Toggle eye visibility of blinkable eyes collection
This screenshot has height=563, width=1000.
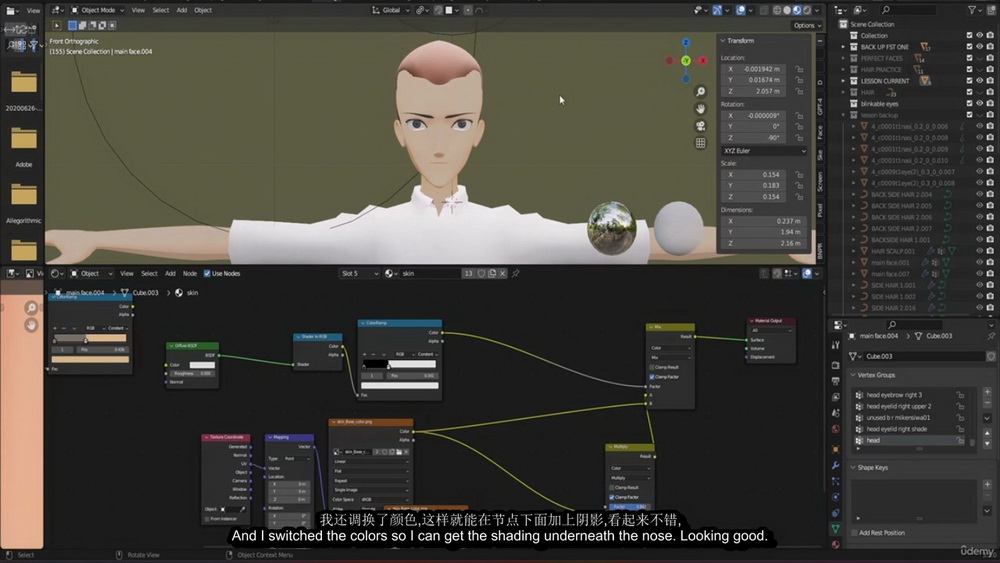[x=980, y=104]
